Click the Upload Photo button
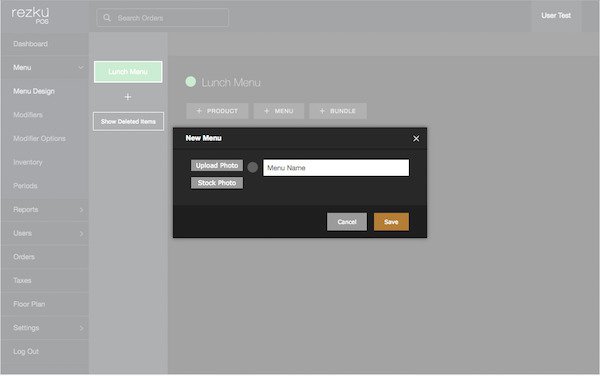The width and height of the screenshot is (600, 376). (x=217, y=165)
